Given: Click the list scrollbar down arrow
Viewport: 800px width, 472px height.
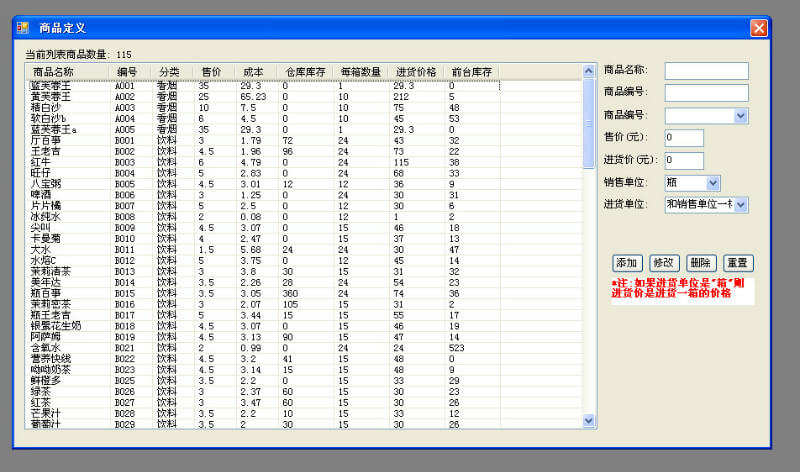Looking at the screenshot, I should [x=589, y=421].
